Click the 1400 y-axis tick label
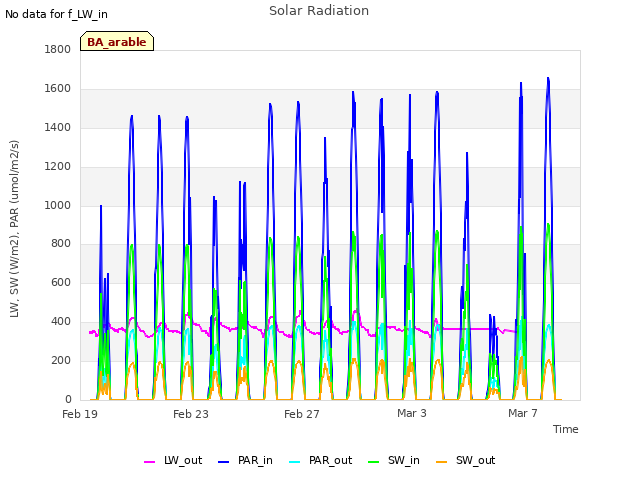The image size is (640, 480). (58, 127)
